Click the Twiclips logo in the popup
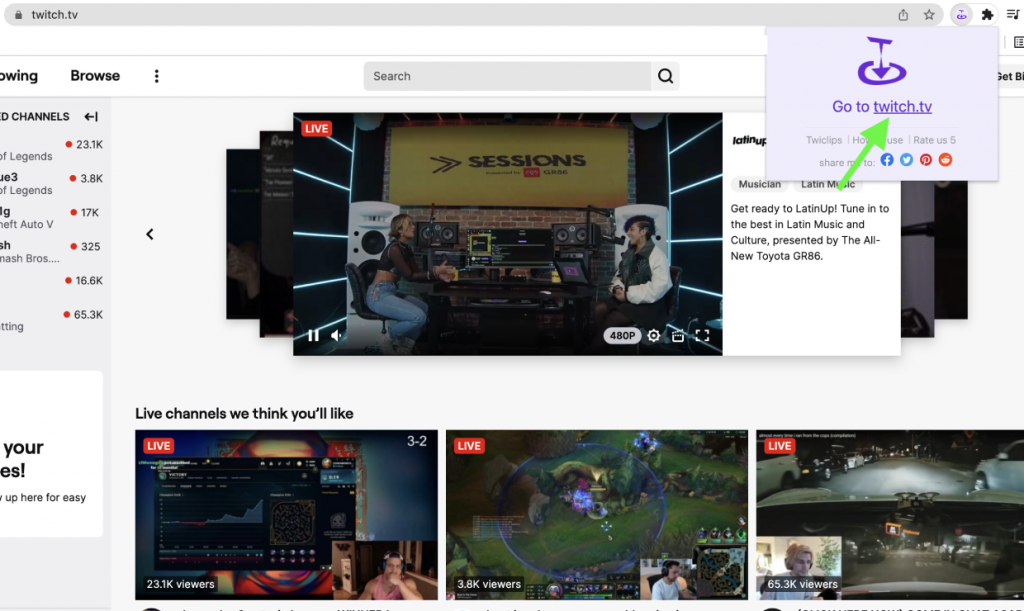Image resolution: width=1024 pixels, height=611 pixels. [882, 61]
